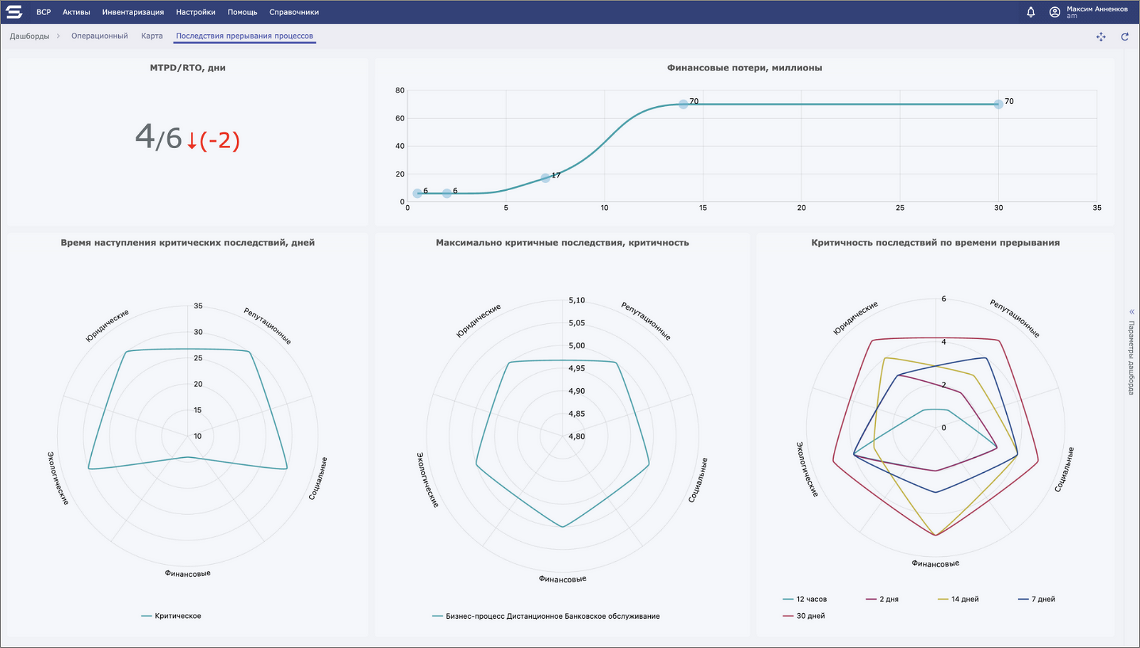The height and width of the screenshot is (648, 1140).
Task: Click the Дашборды breadcrumb link
Action: pyautogui.click(x=29, y=36)
